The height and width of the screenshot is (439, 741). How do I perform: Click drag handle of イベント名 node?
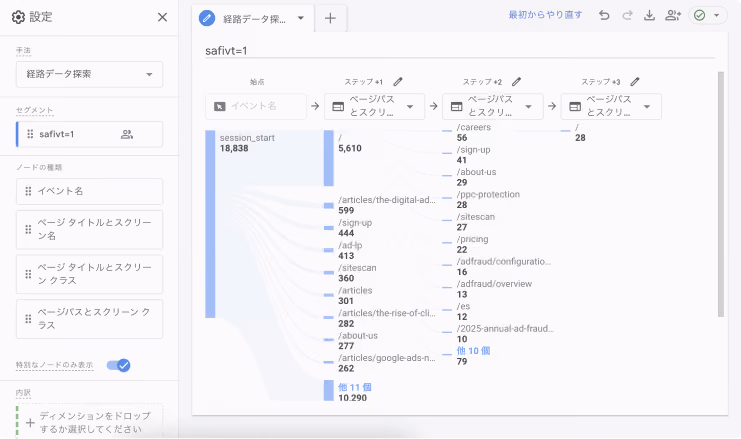(x=28, y=191)
